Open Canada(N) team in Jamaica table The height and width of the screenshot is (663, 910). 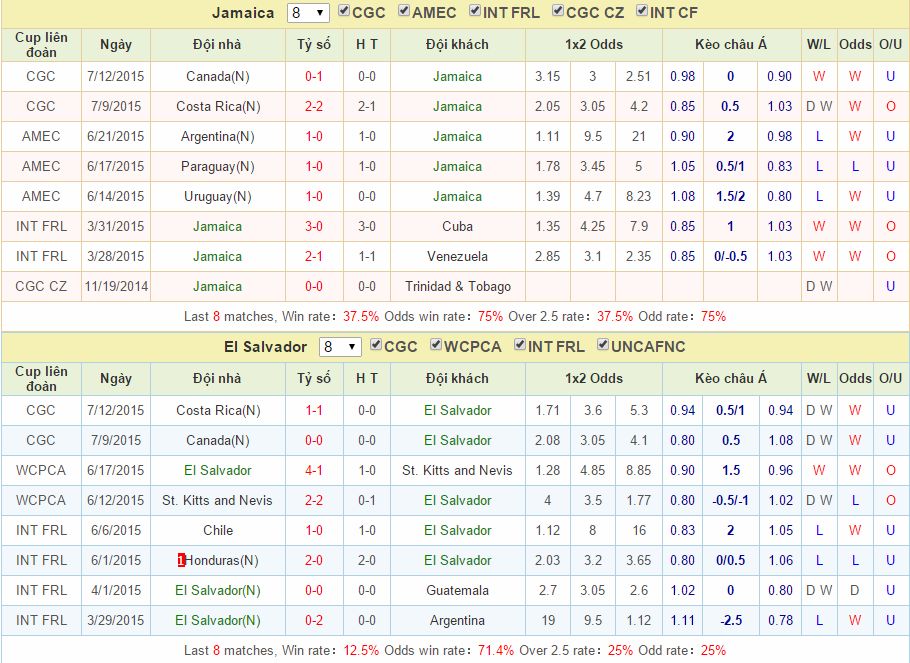(218, 76)
